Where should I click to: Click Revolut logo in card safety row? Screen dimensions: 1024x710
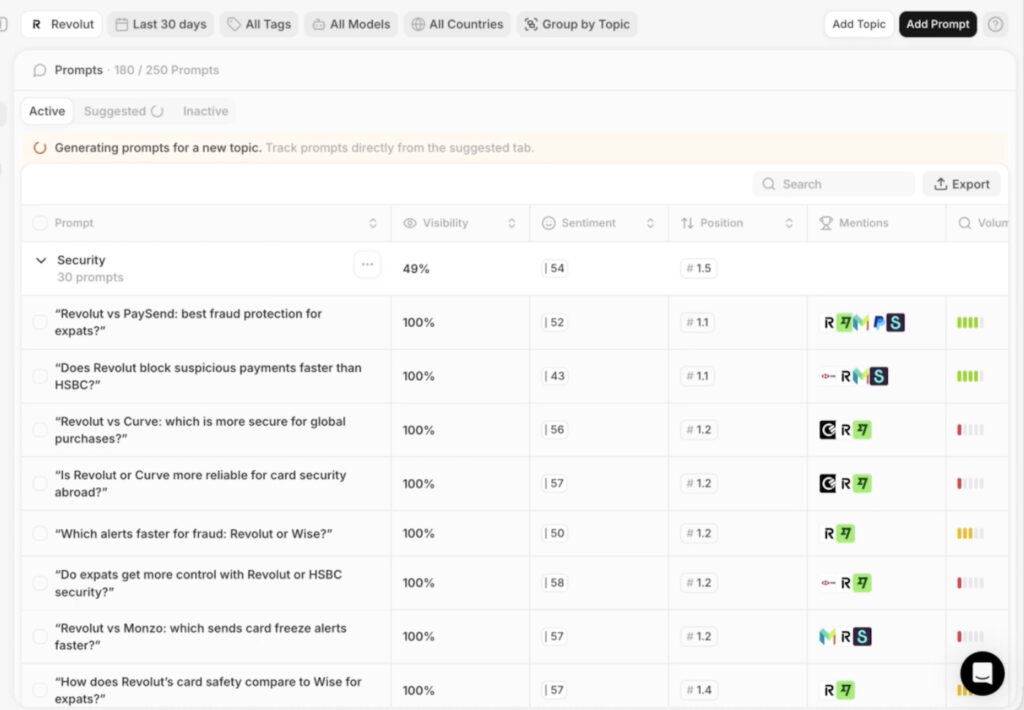pos(829,690)
